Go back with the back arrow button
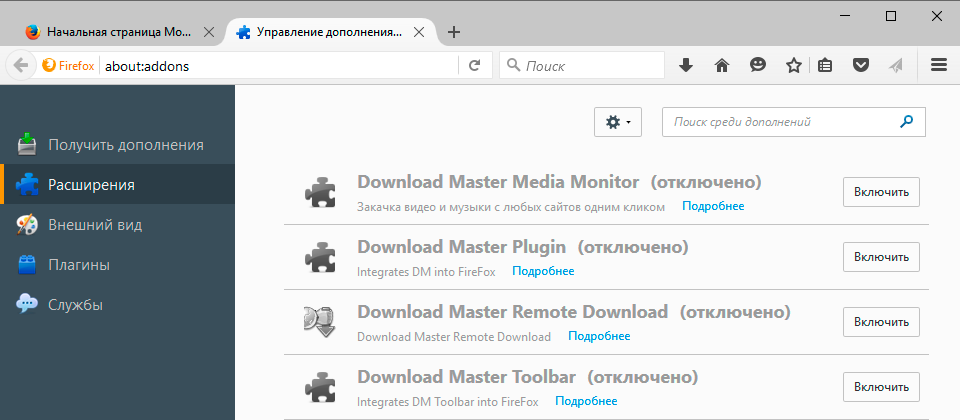 pyautogui.click(x=21, y=66)
